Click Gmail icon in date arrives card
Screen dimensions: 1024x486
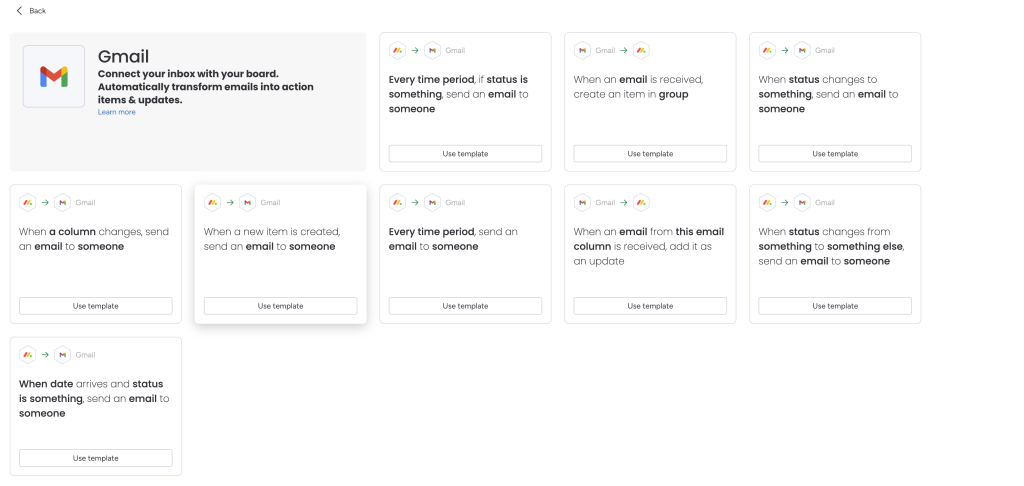pos(63,355)
